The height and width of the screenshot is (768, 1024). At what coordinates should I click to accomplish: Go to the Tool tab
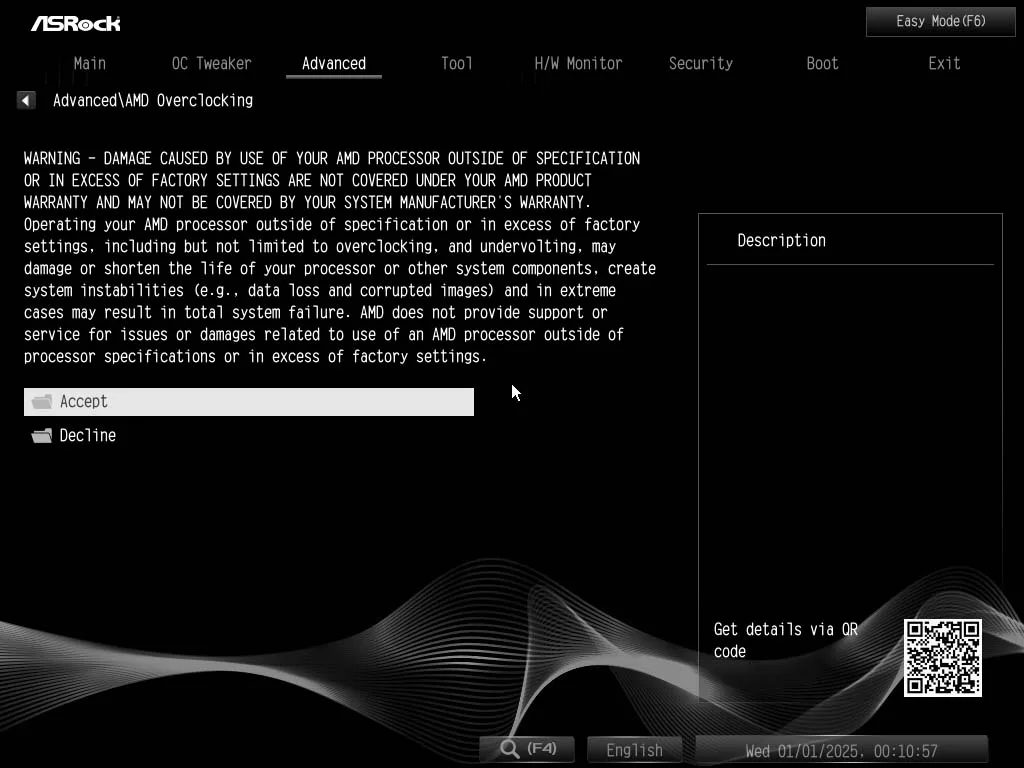pos(456,63)
